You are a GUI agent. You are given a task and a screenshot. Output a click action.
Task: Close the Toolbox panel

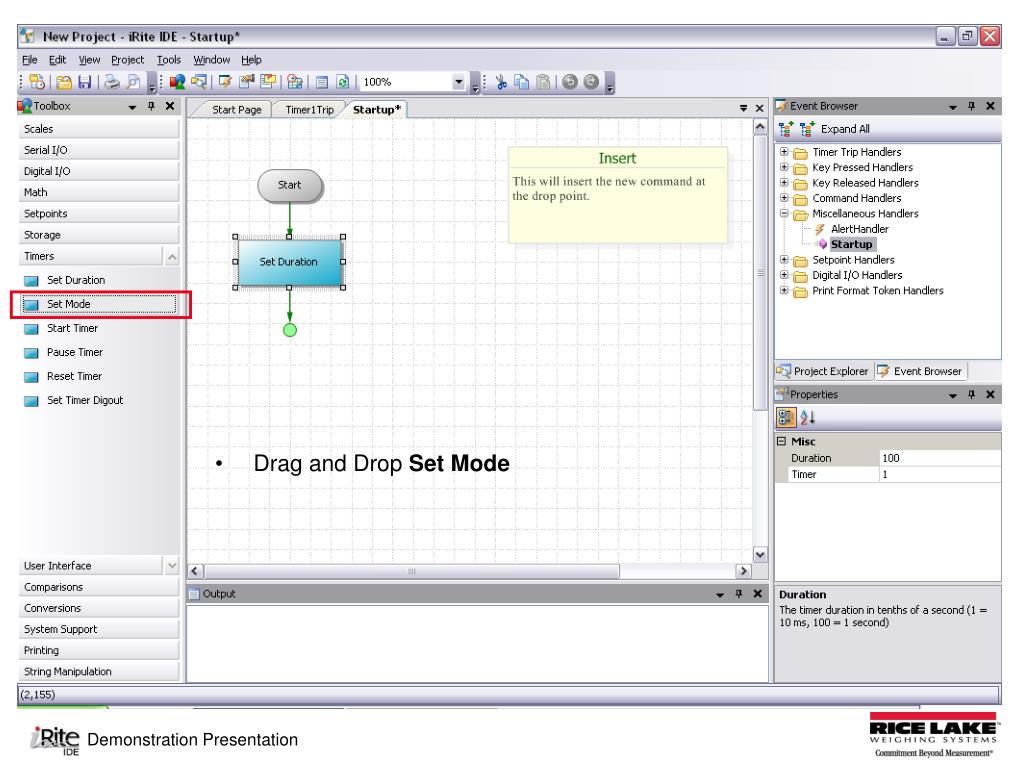point(170,106)
